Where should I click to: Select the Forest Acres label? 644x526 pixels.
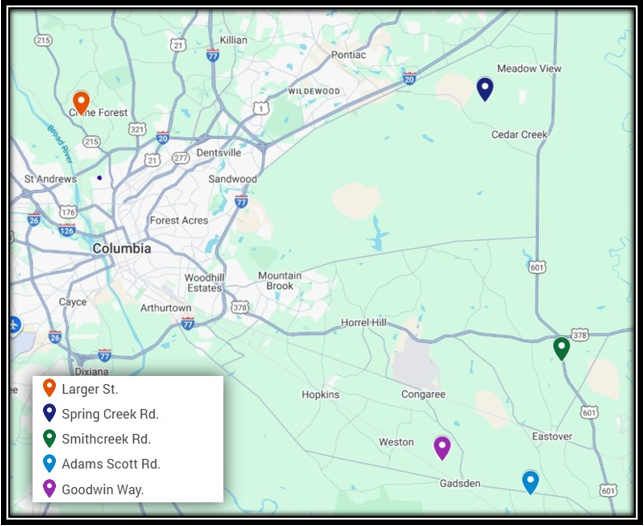178,220
